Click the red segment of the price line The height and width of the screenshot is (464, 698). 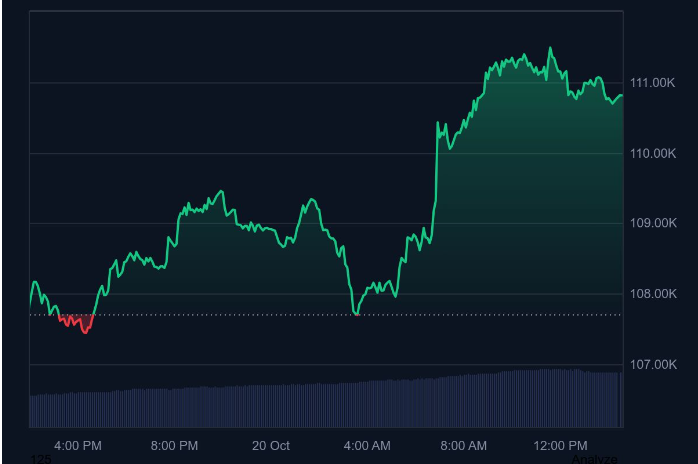click(76, 322)
